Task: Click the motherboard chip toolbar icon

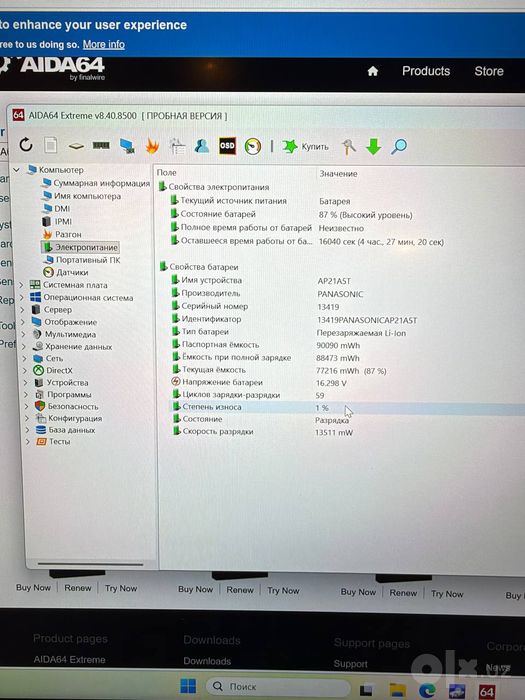Action: (76, 146)
